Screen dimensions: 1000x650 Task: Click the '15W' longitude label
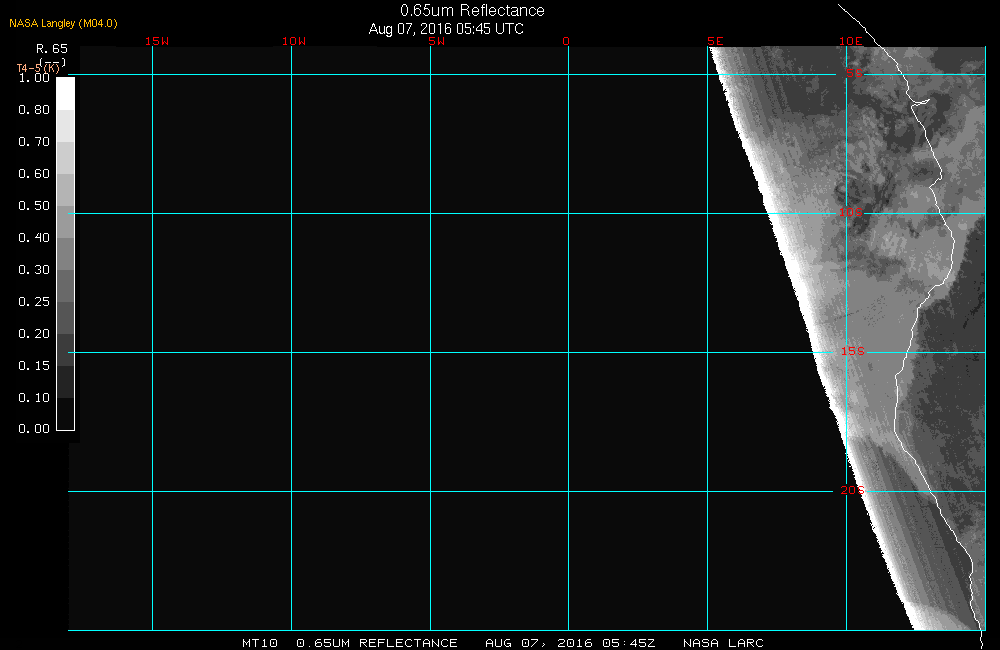(x=157, y=41)
